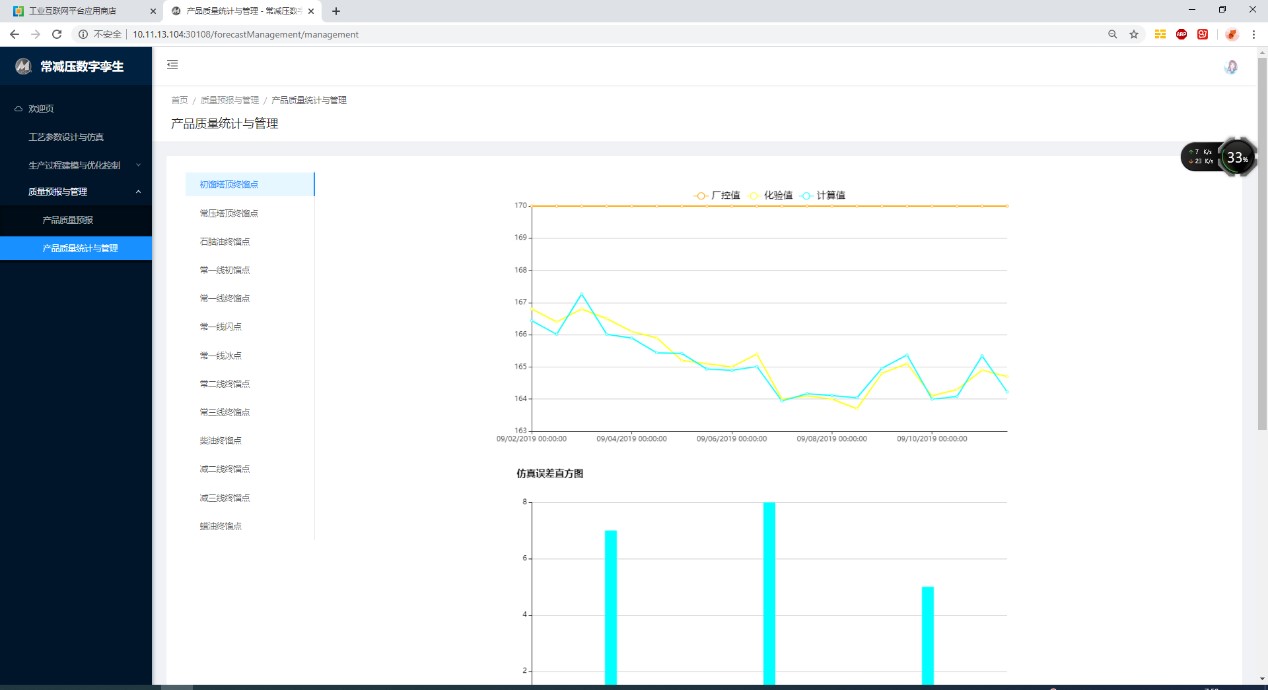Screen dimensions: 1268x690
Task: Switch to the 工业互联网平台应用商店 tab
Action: (x=79, y=11)
